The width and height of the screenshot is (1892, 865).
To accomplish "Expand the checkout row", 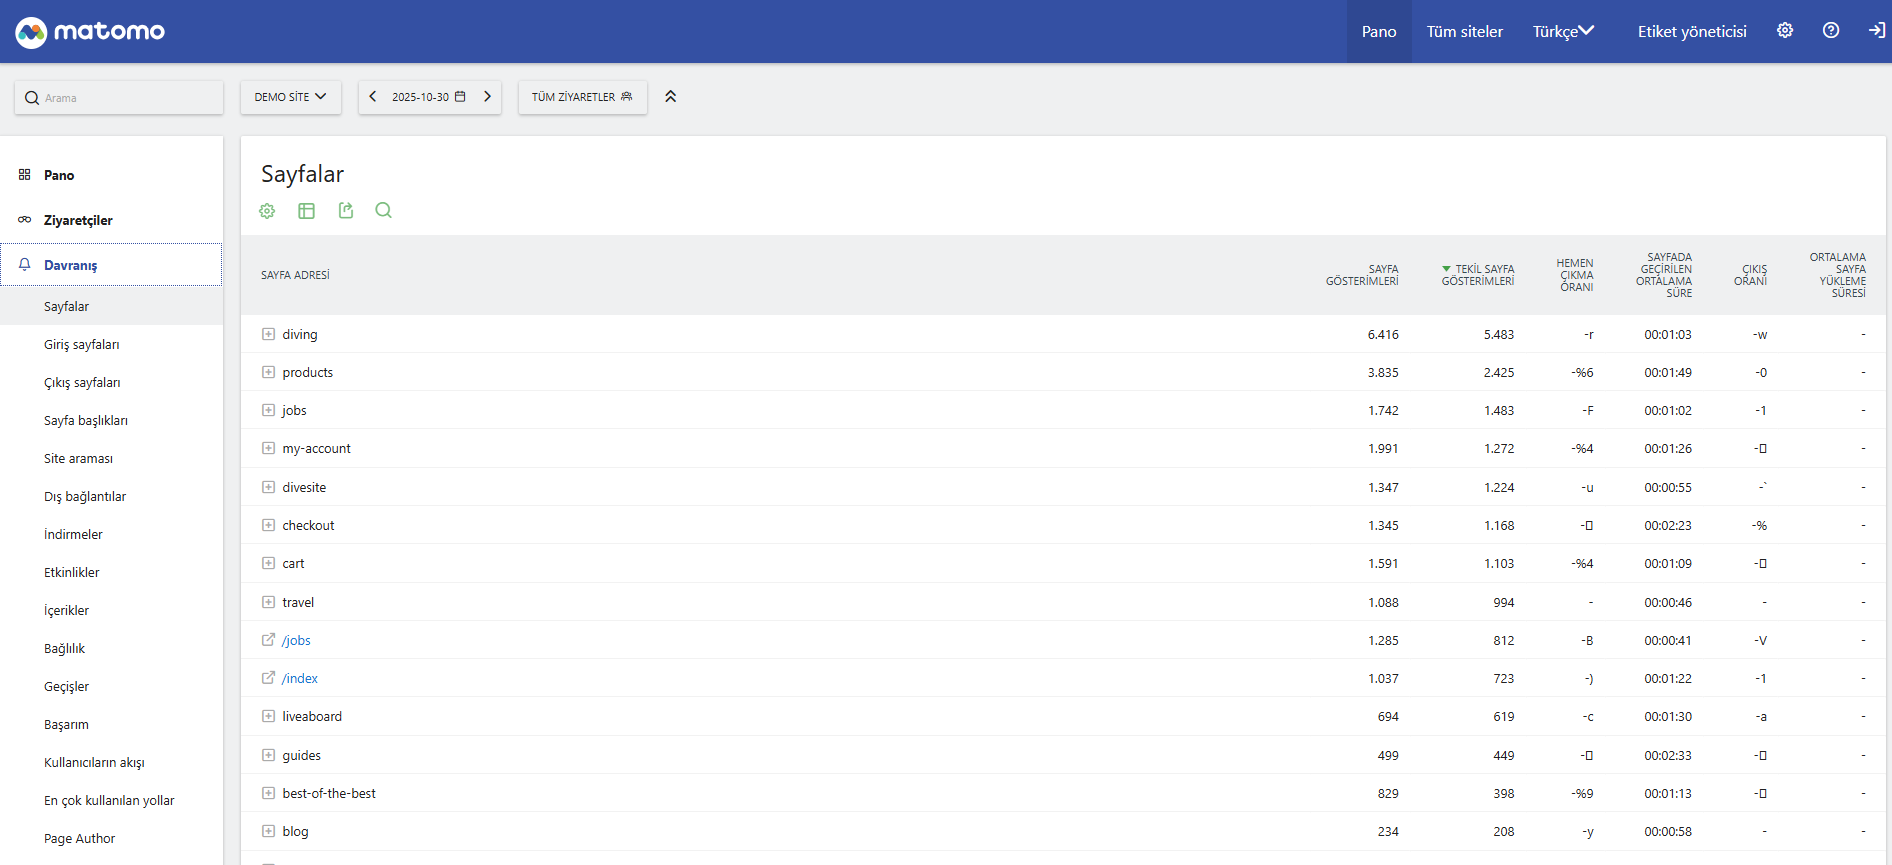I will (268, 525).
